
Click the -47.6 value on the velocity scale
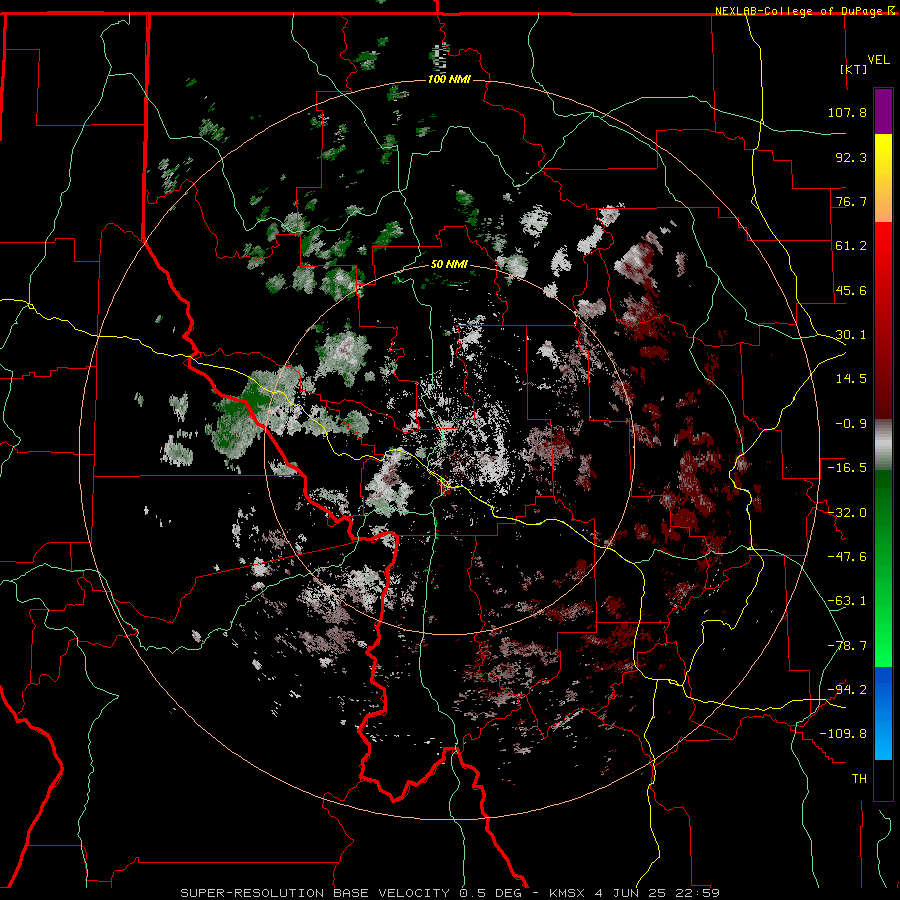pos(847,557)
